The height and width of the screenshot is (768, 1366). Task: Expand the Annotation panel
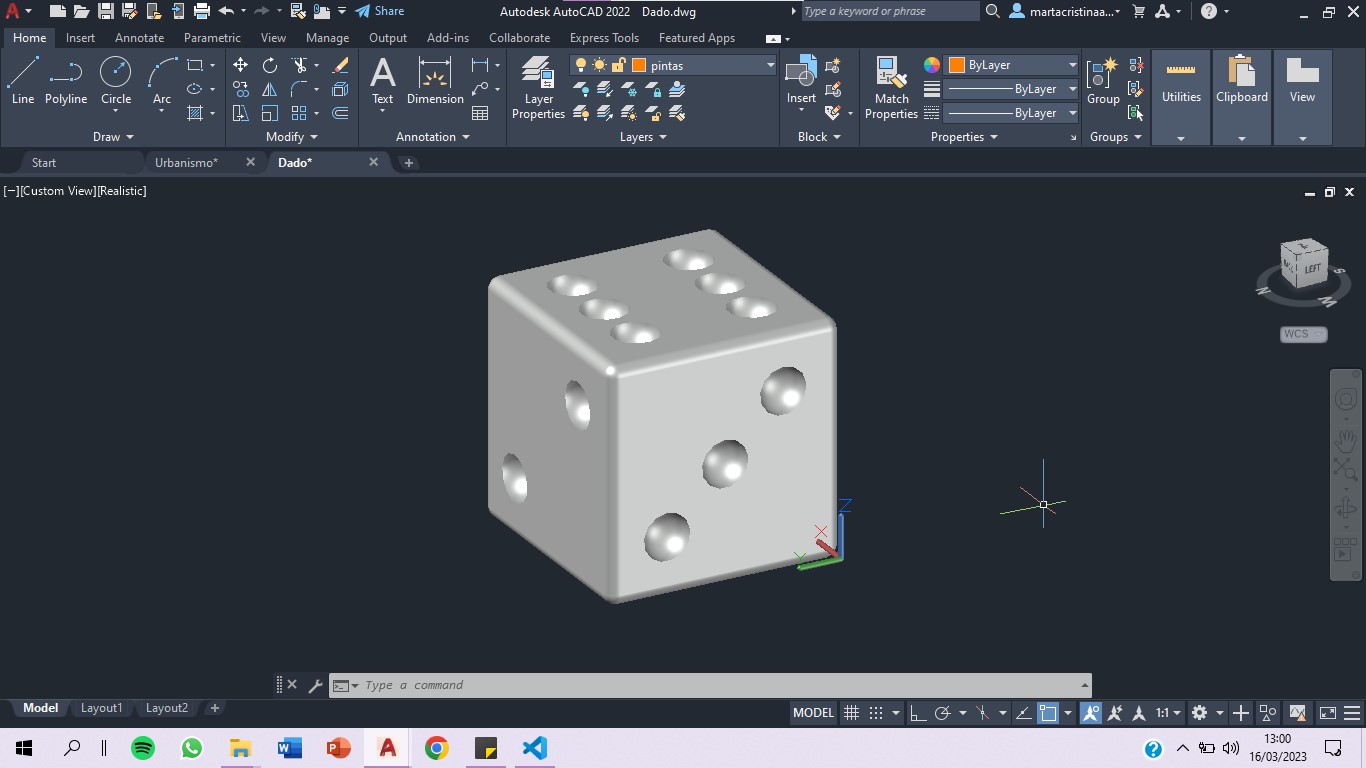tap(433, 137)
